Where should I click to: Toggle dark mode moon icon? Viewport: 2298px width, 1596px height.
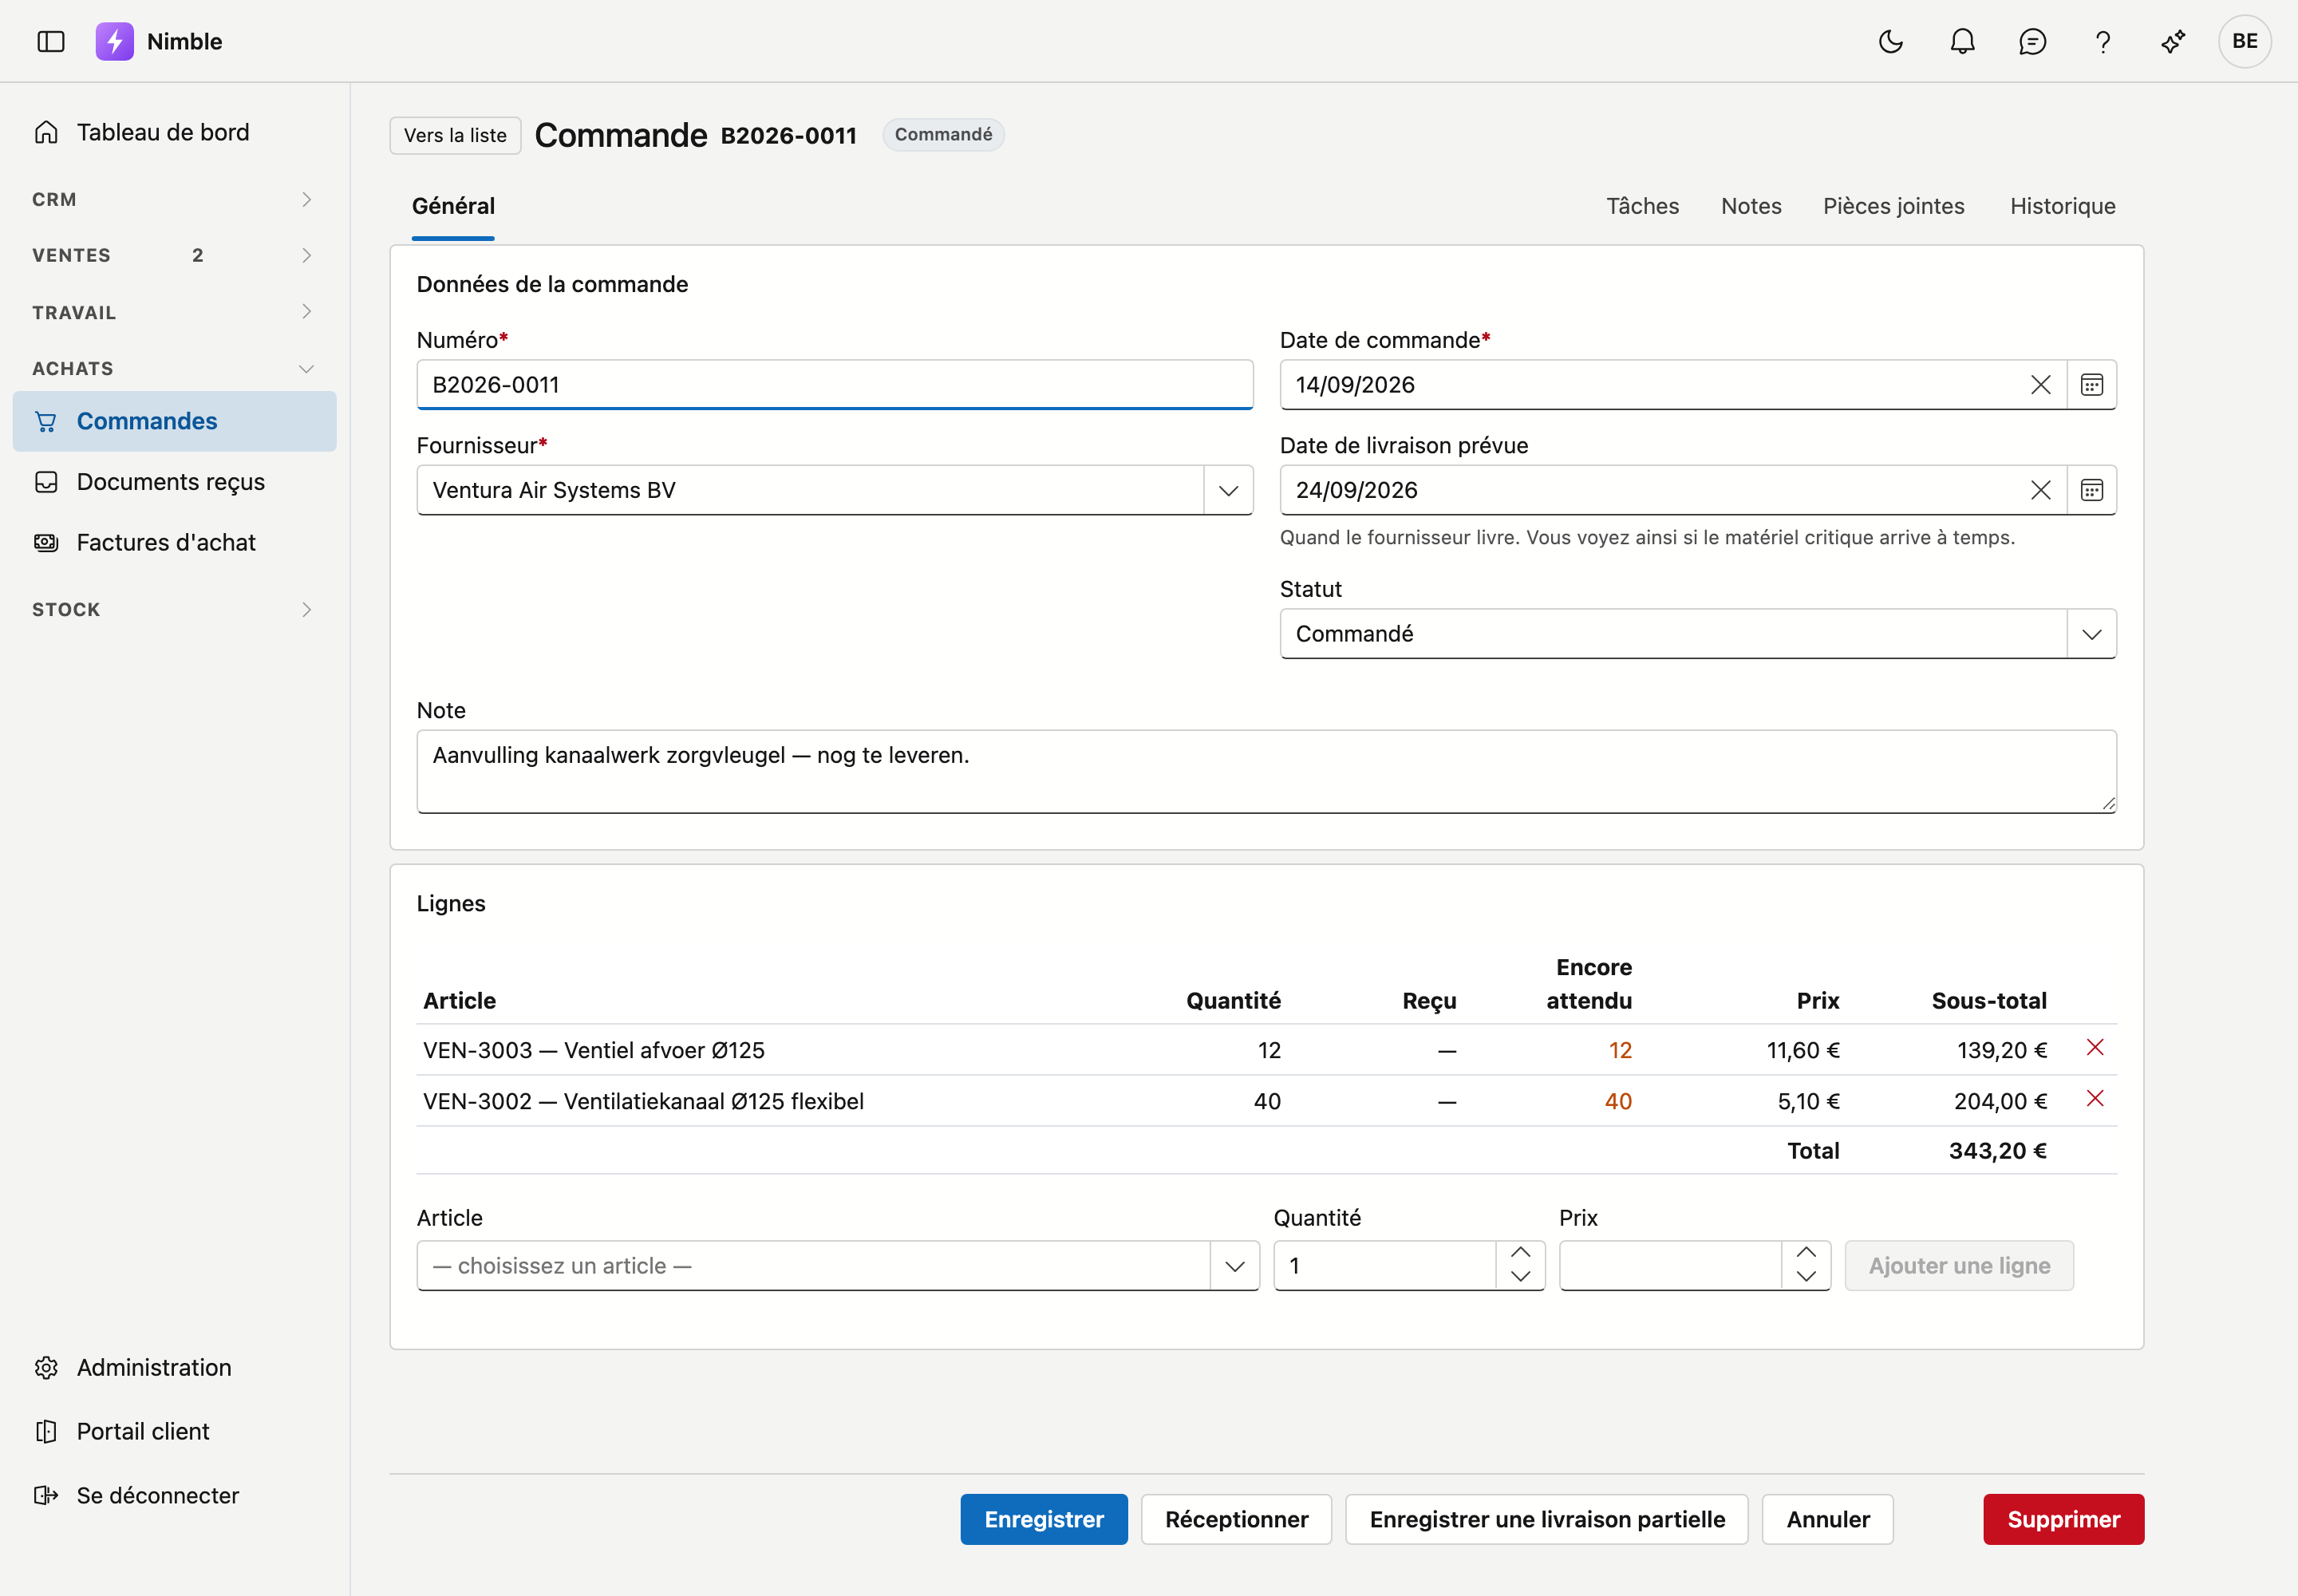[x=1890, y=41]
